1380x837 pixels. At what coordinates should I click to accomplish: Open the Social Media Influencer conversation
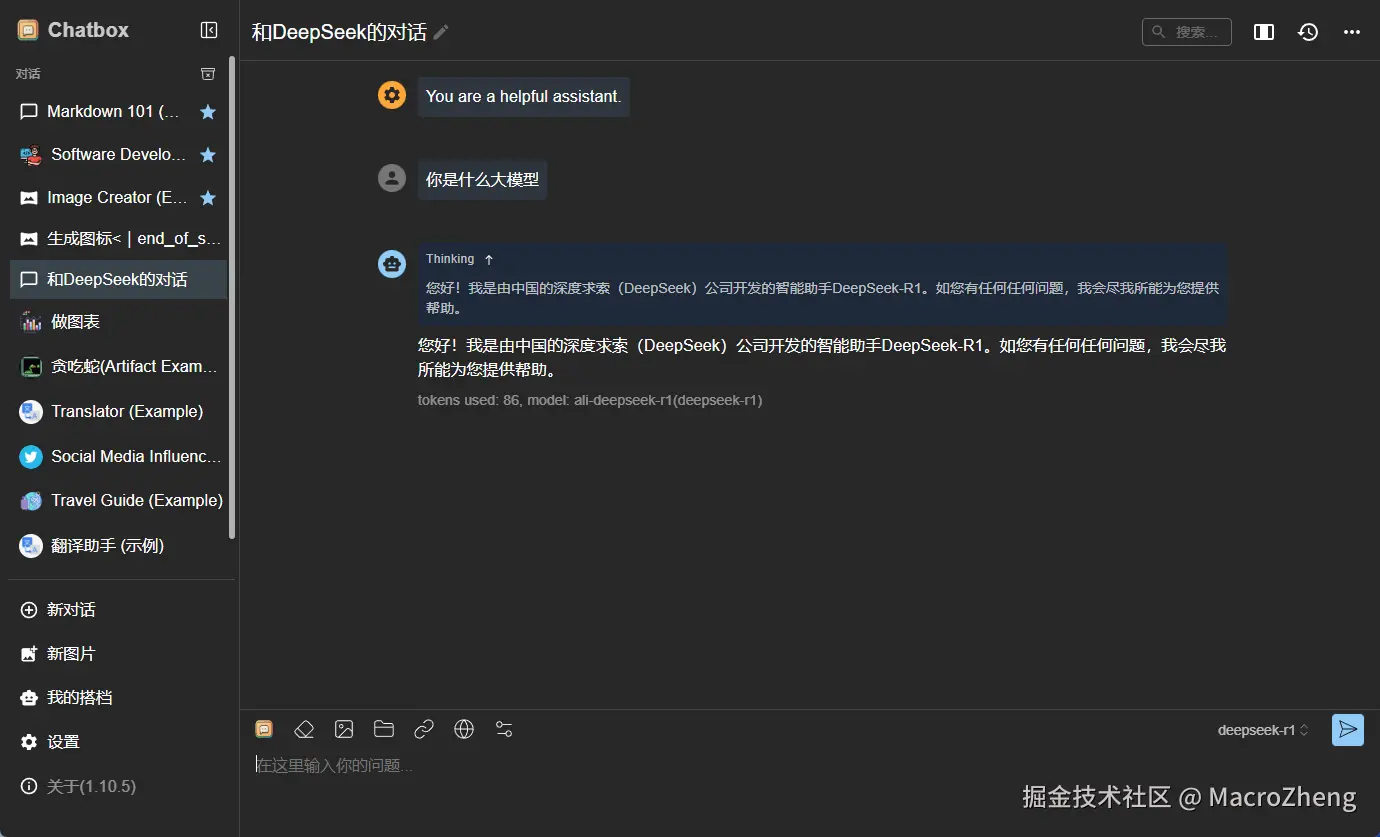point(118,456)
